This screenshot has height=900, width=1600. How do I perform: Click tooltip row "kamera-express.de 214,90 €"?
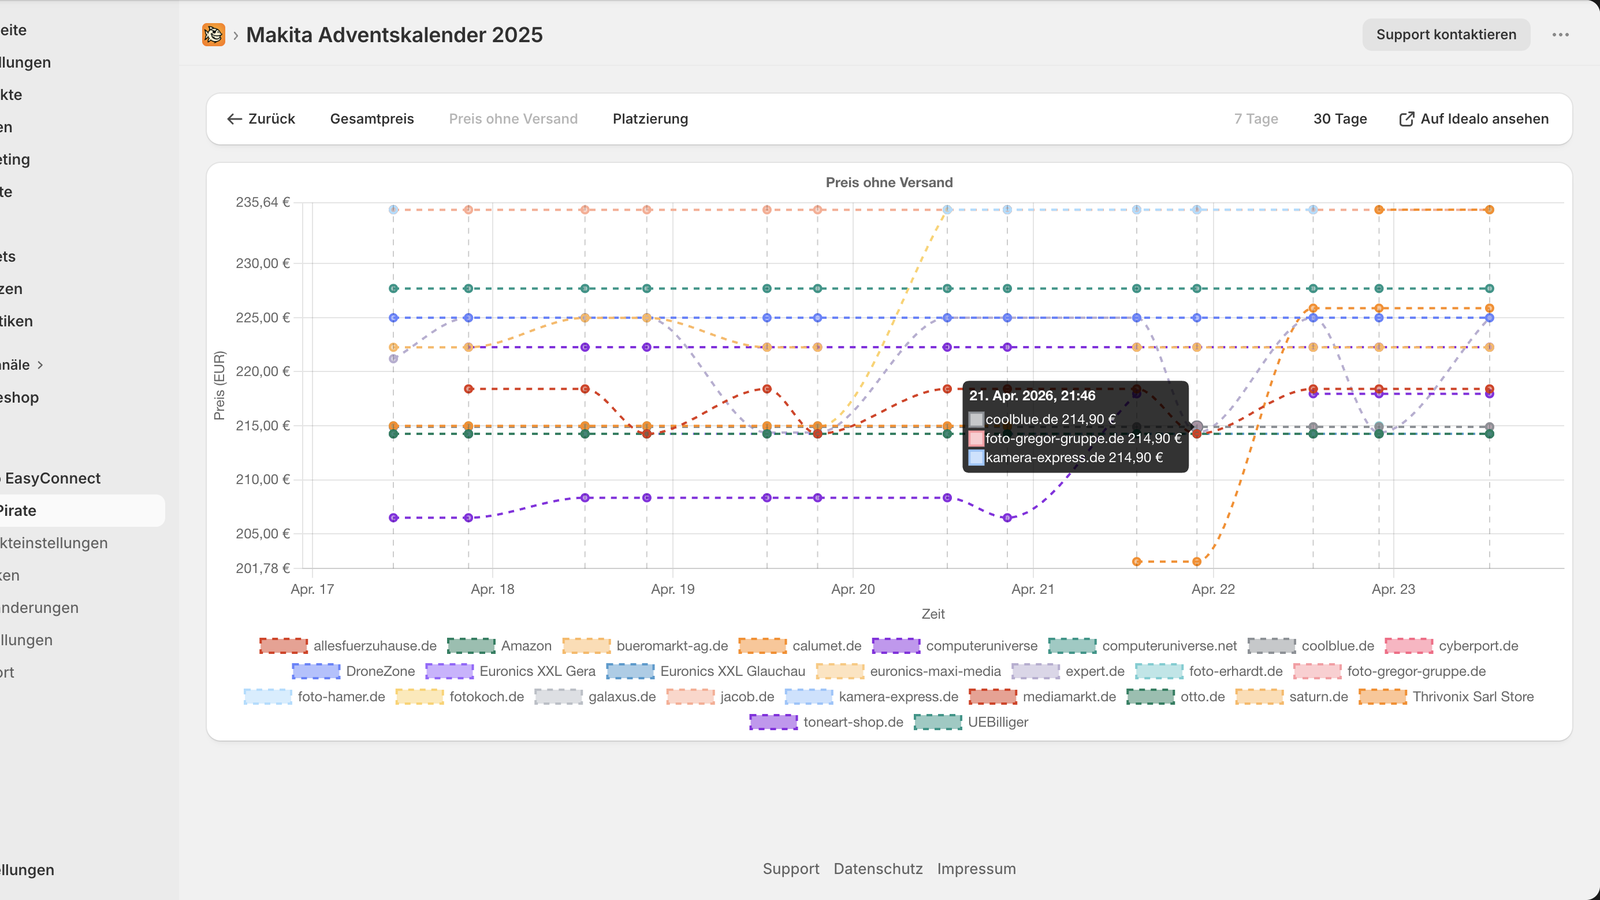(1066, 457)
